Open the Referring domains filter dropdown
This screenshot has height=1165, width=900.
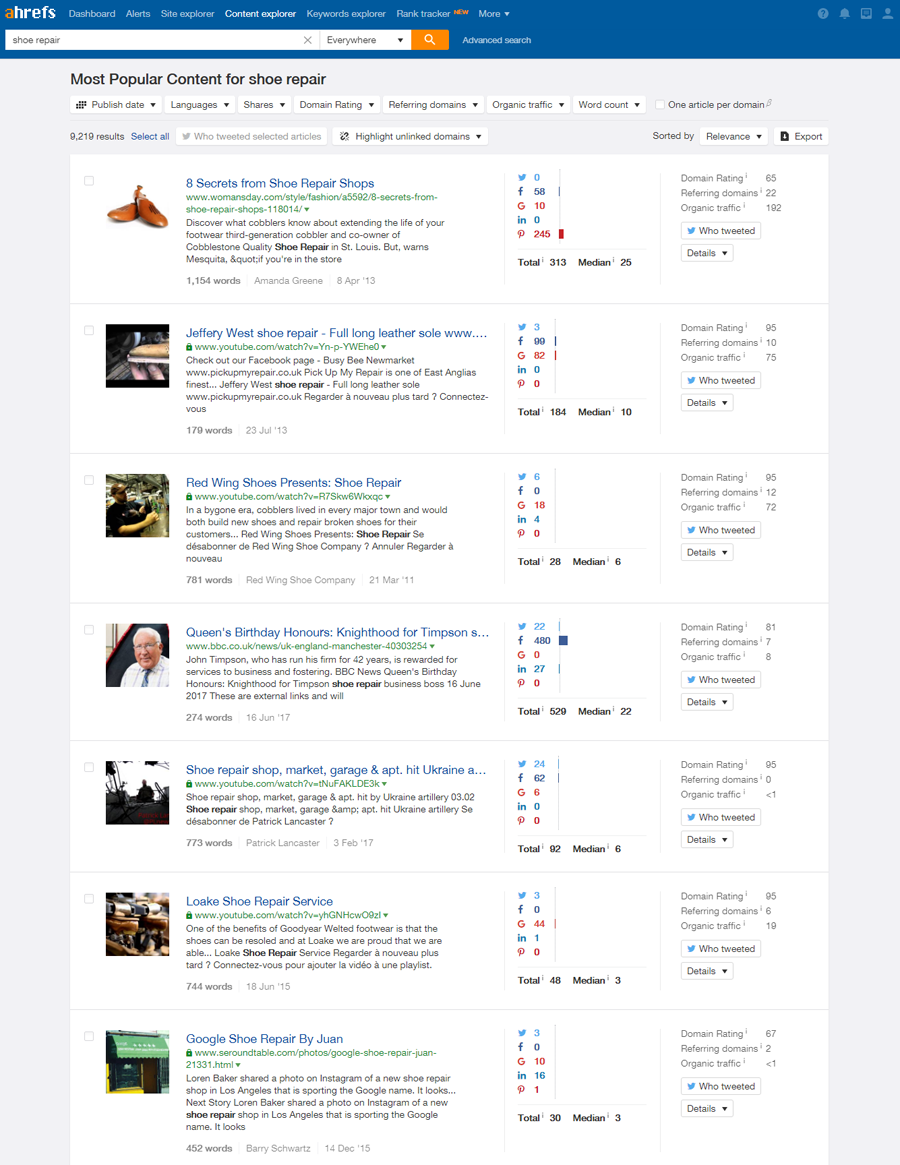(433, 105)
